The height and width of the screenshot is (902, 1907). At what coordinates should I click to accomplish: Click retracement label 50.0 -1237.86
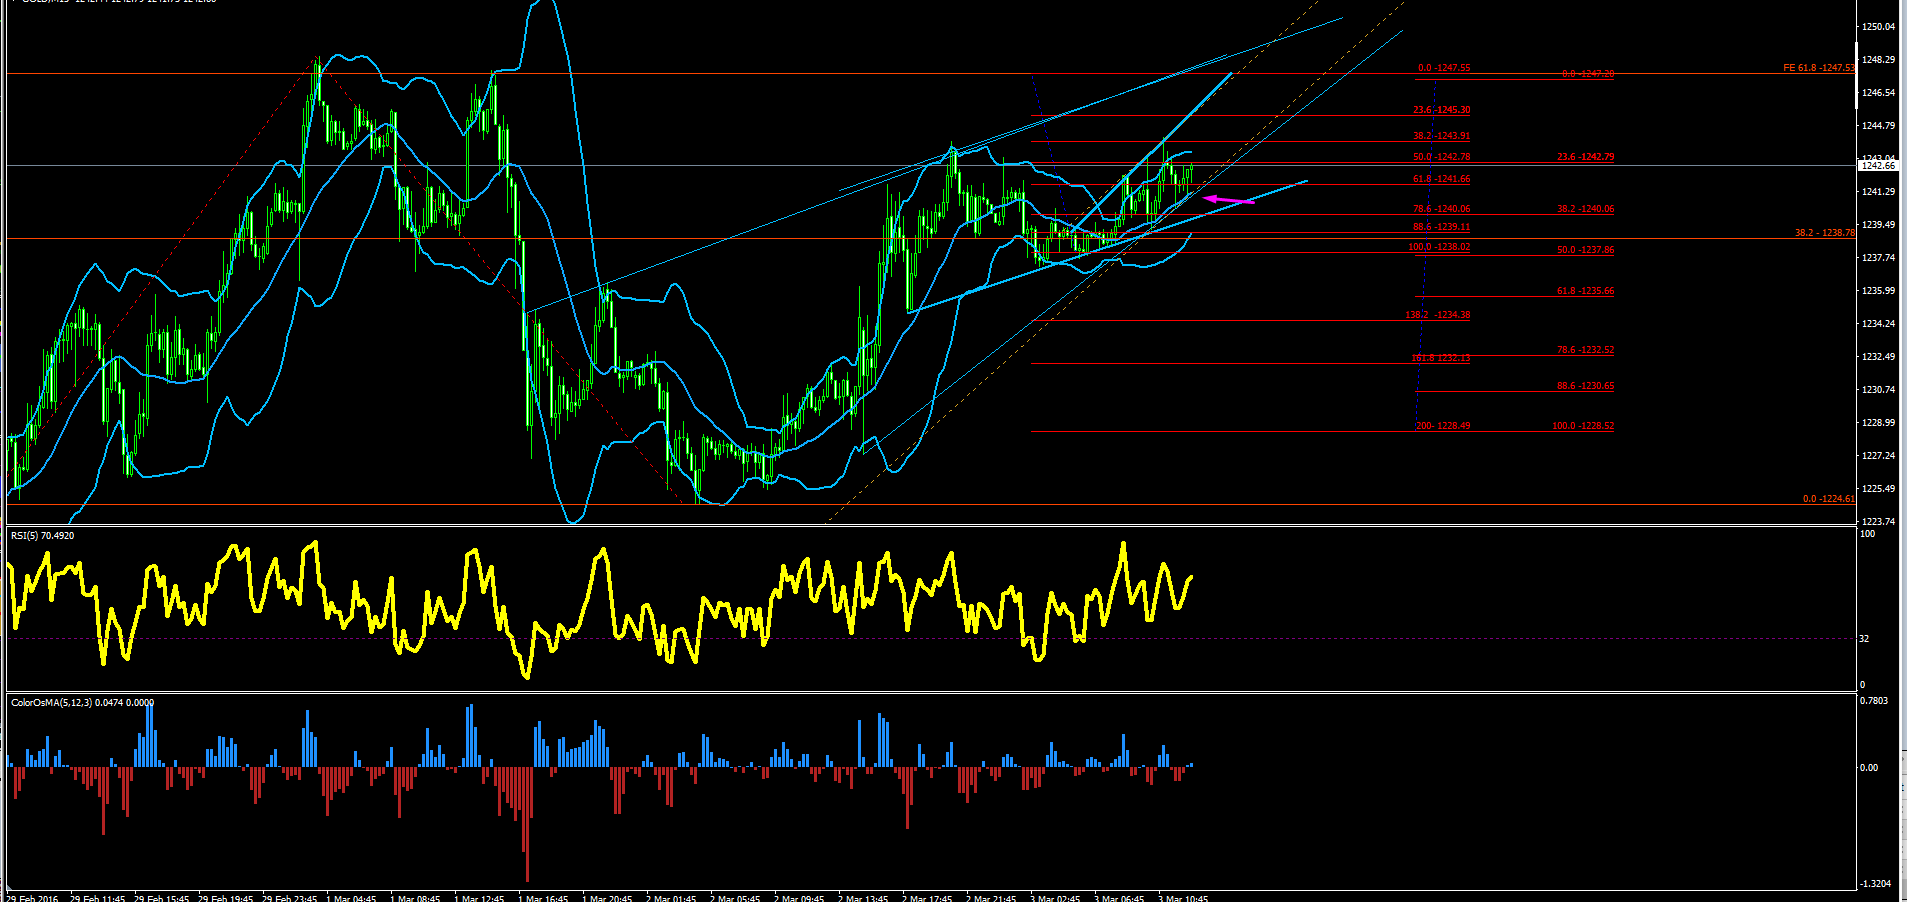[x=1585, y=250]
